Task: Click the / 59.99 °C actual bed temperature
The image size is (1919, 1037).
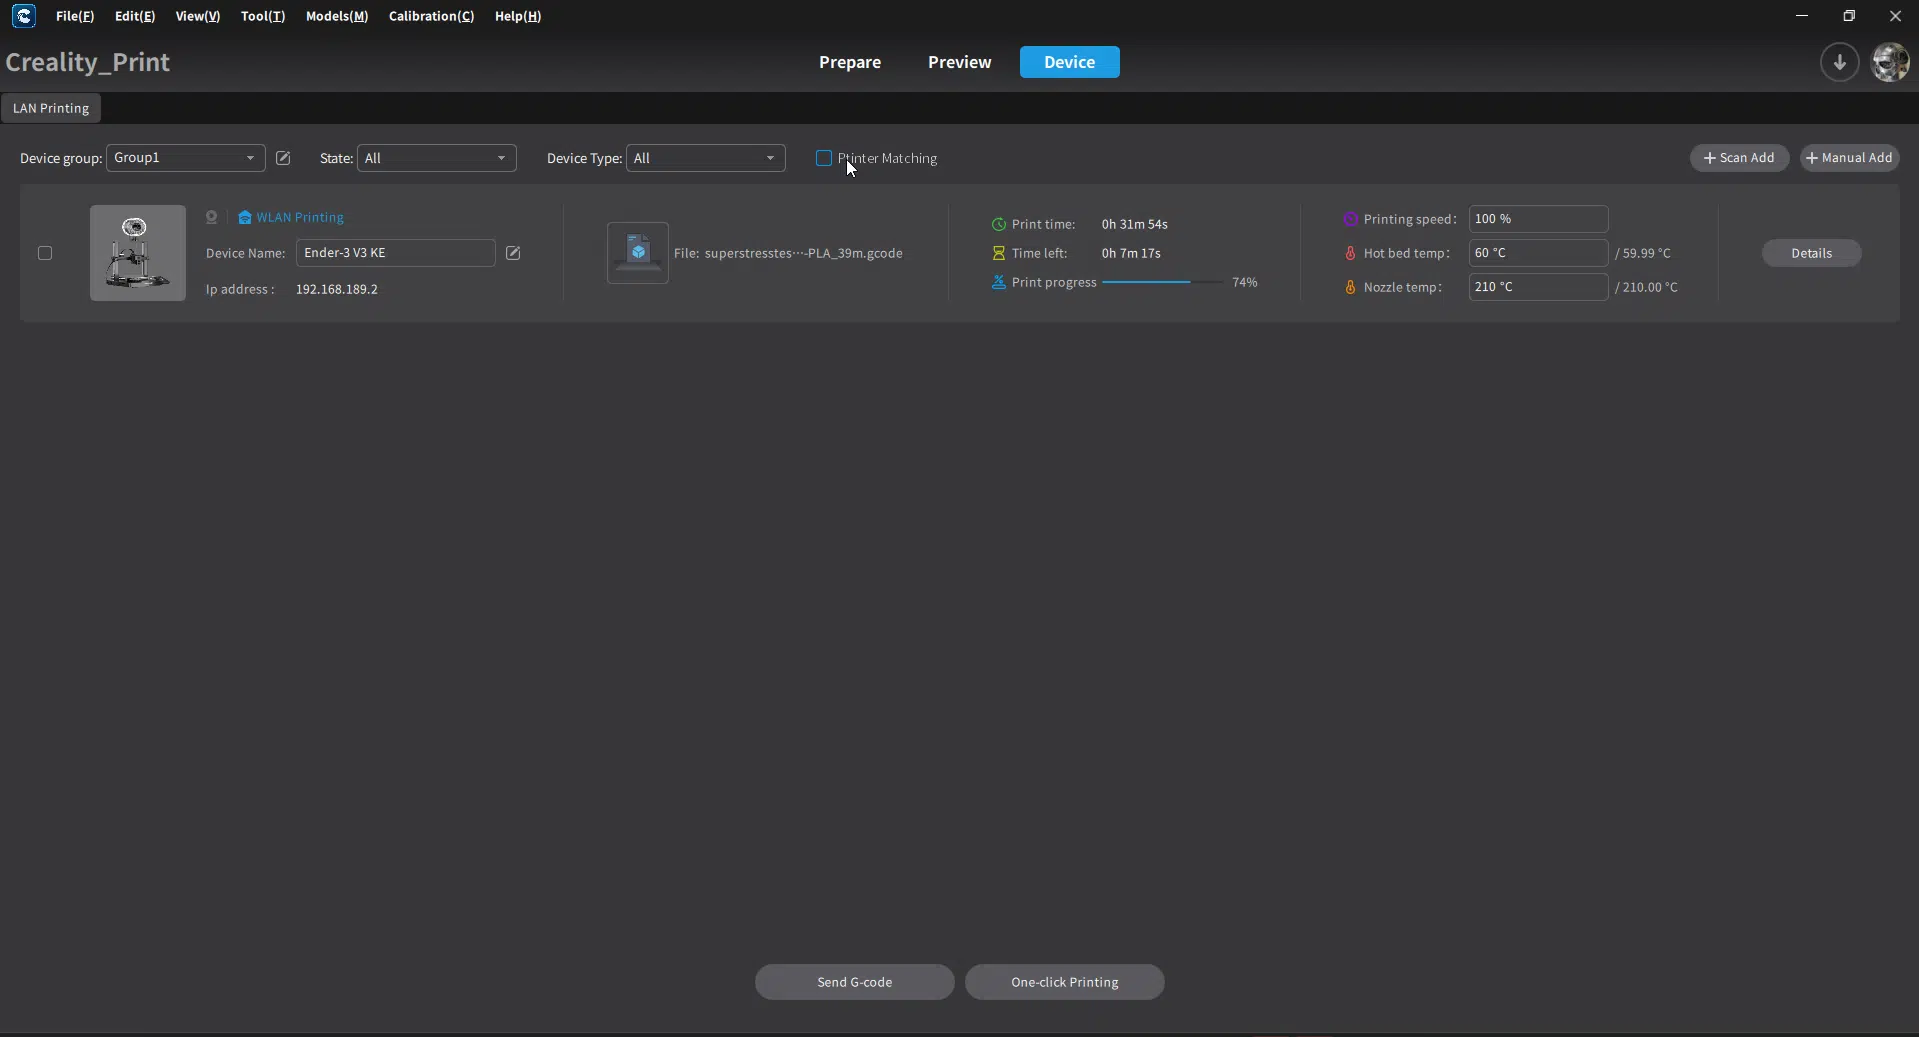Action: tap(1643, 253)
